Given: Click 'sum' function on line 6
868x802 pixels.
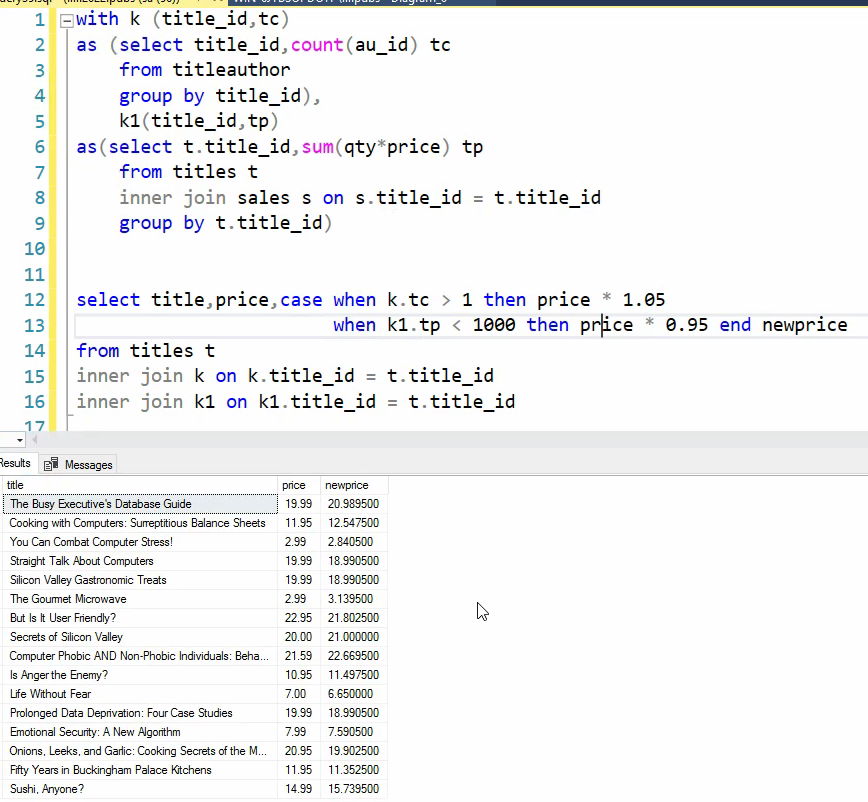Looking at the screenshot, I should (318, 147).
